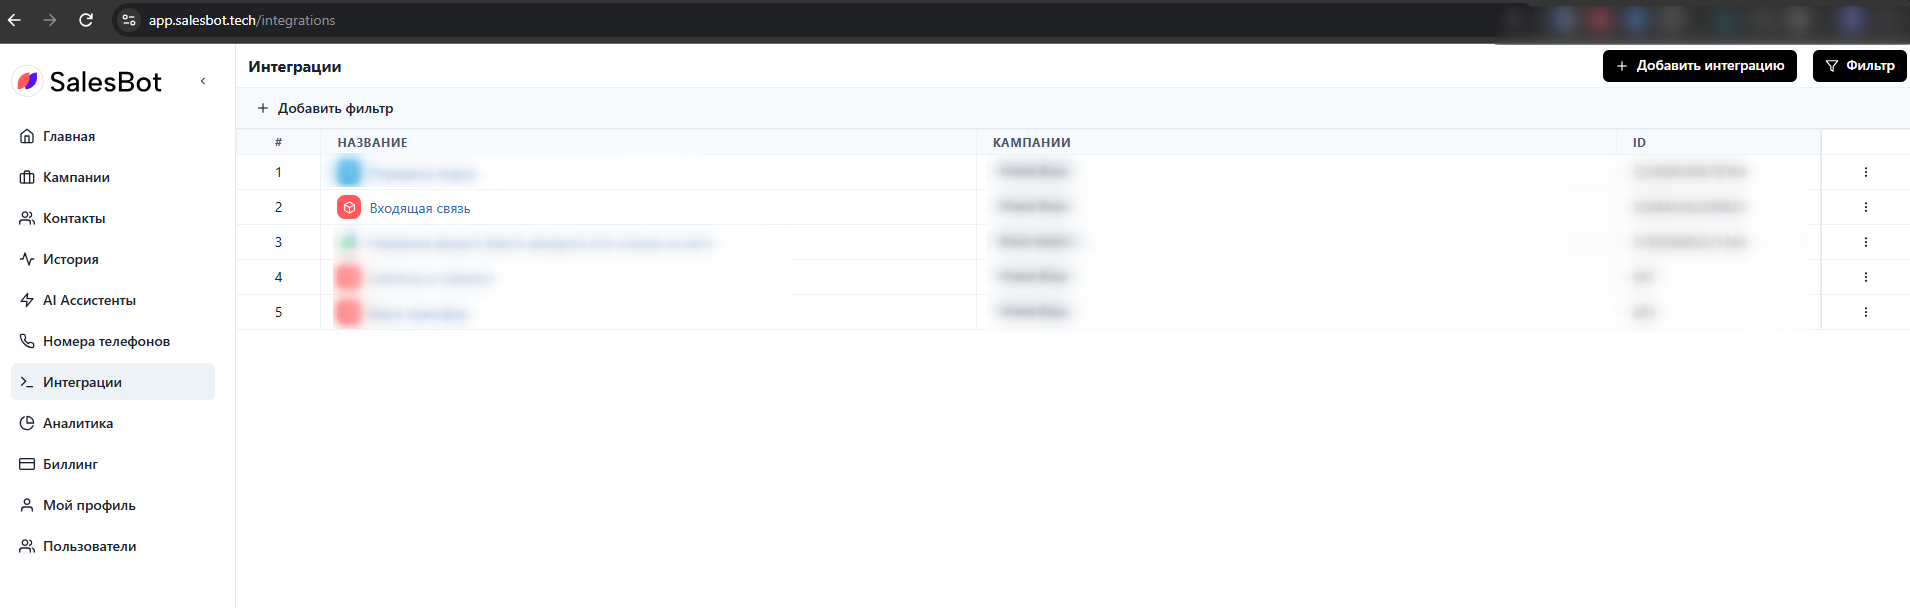This screenshot has height=608, width=1910.
Task: Click the Мой профиль user icon
Action: point(27,505)
